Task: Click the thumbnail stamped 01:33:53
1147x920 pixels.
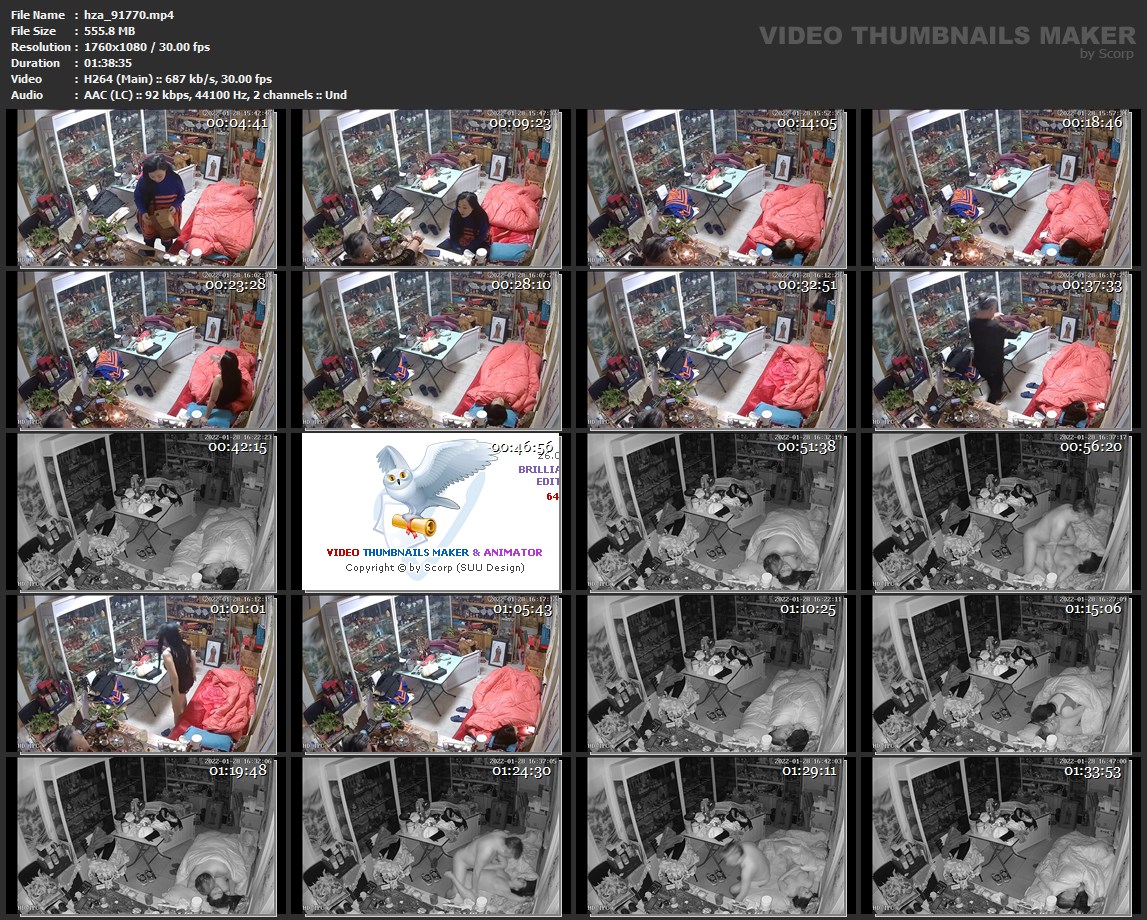Action: click(x=1001, y=835)
